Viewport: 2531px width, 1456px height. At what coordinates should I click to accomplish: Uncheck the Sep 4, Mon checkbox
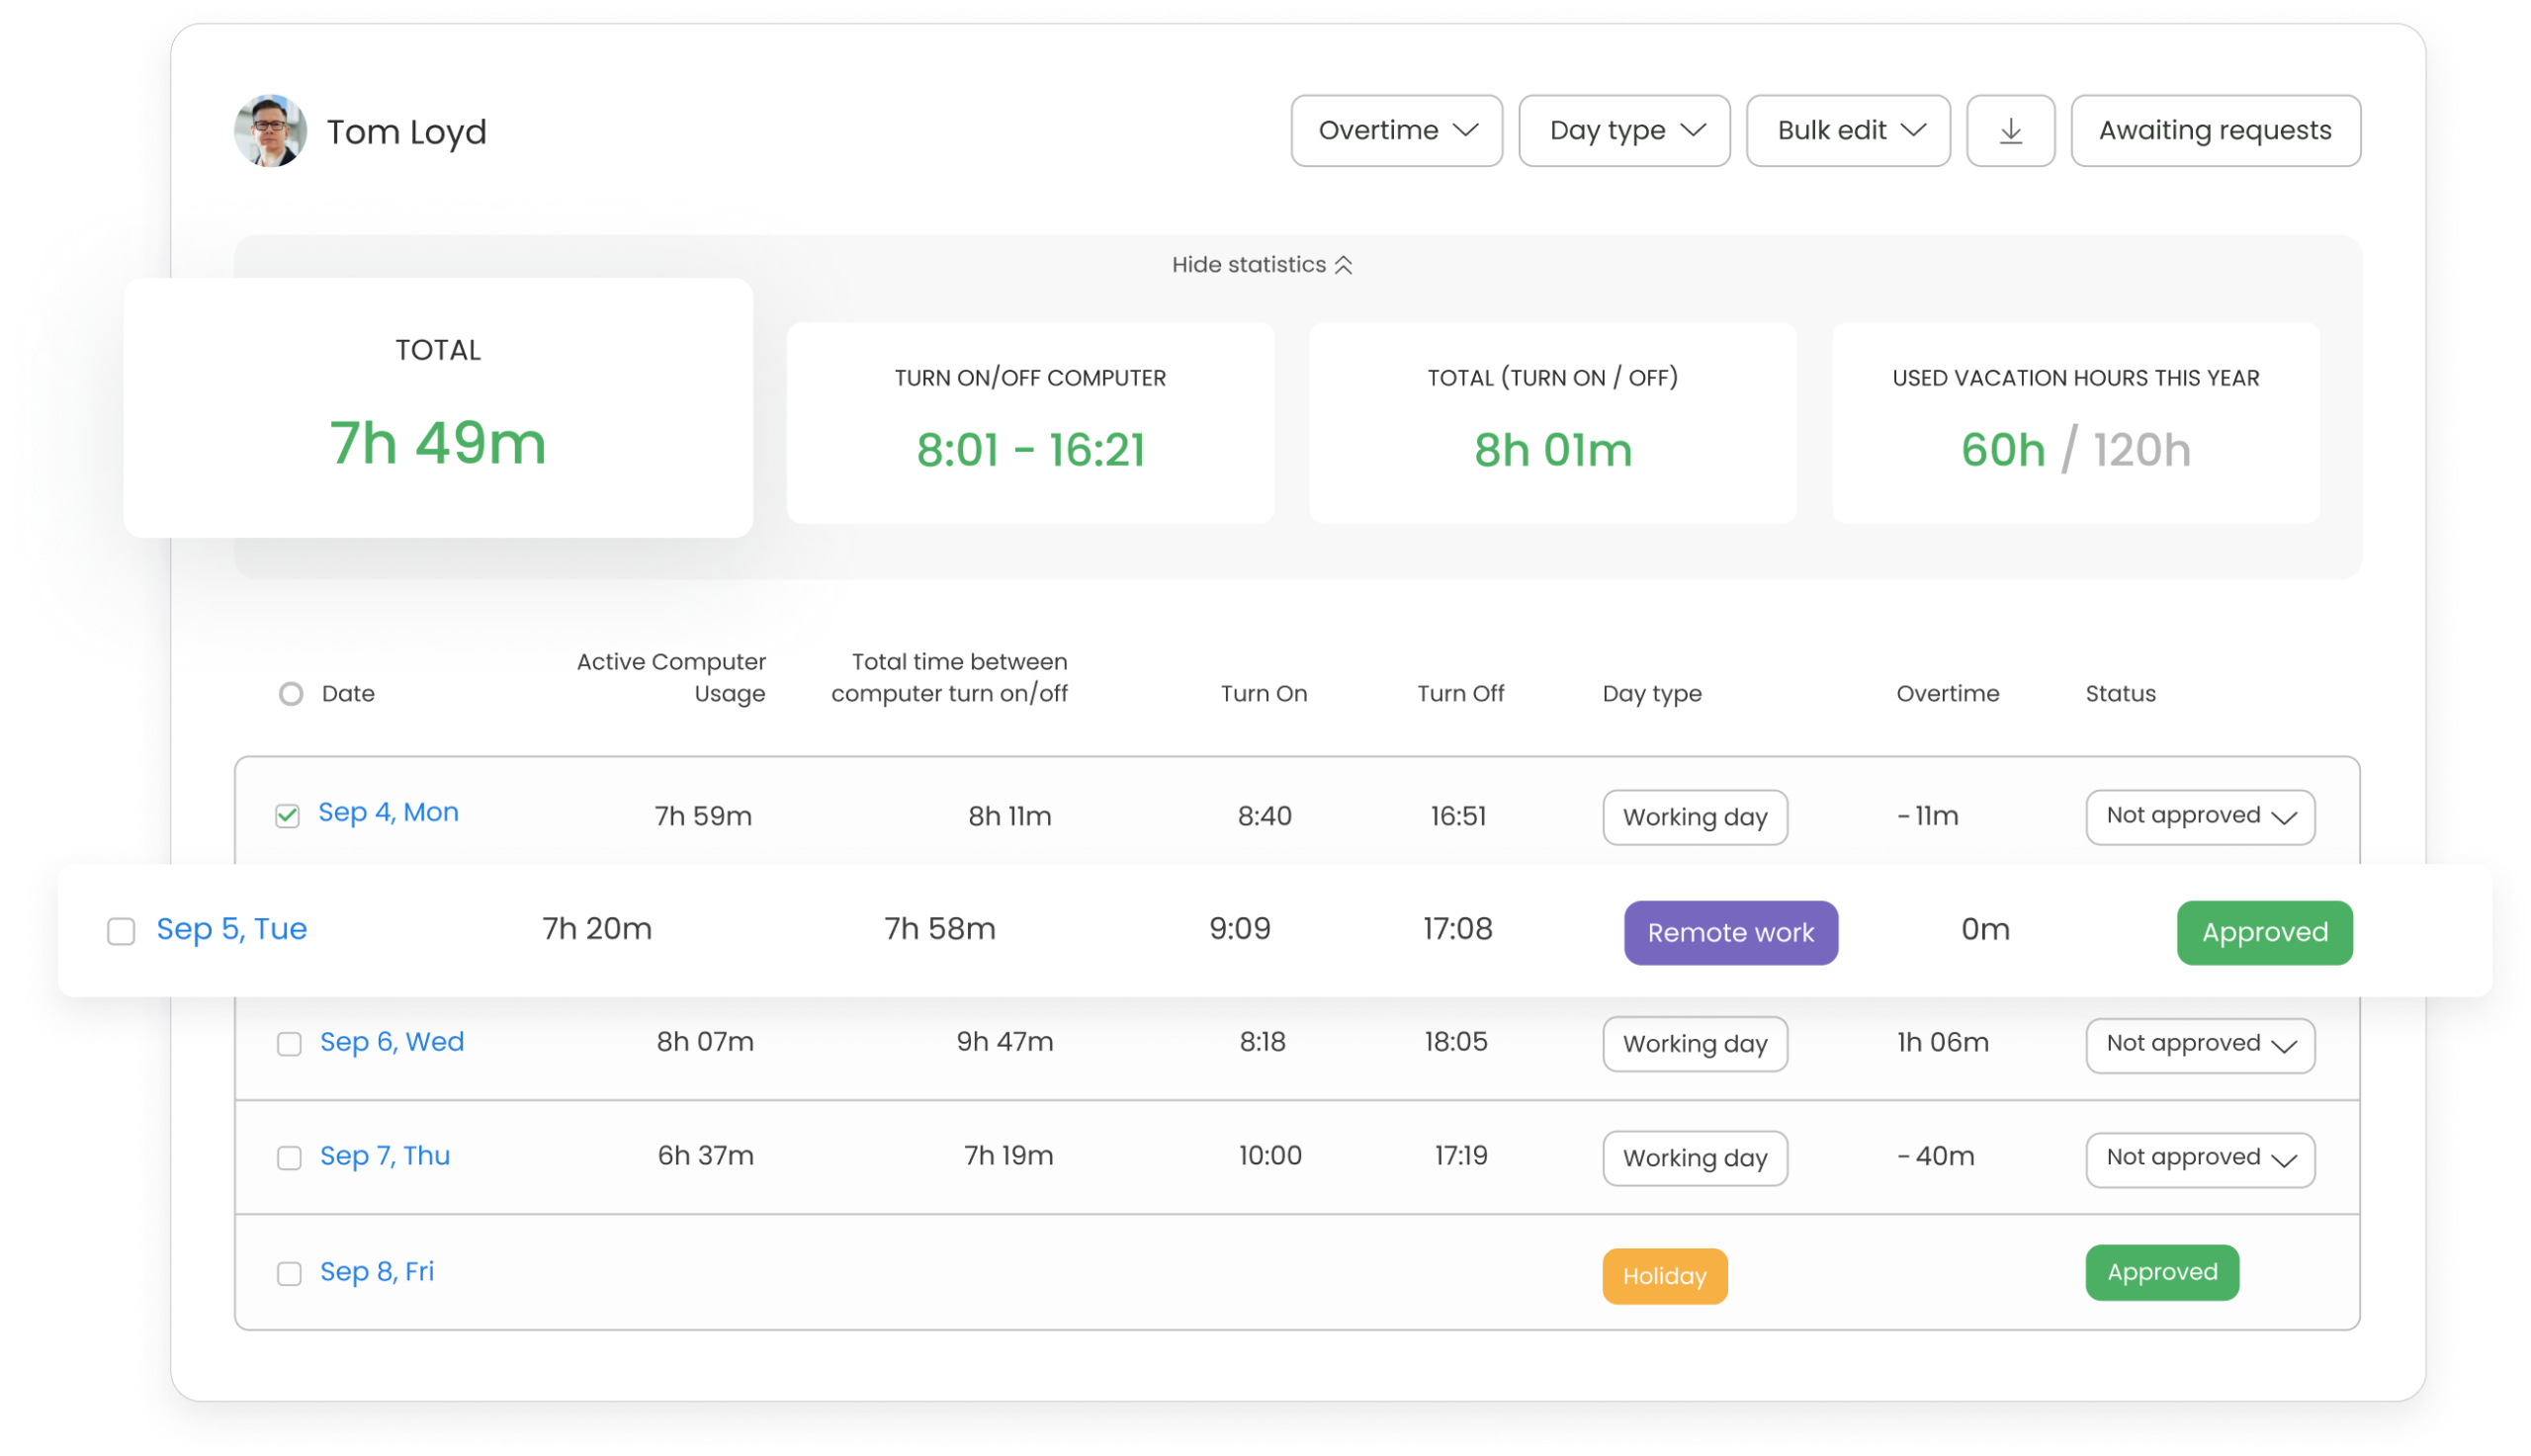coord(288,816)
